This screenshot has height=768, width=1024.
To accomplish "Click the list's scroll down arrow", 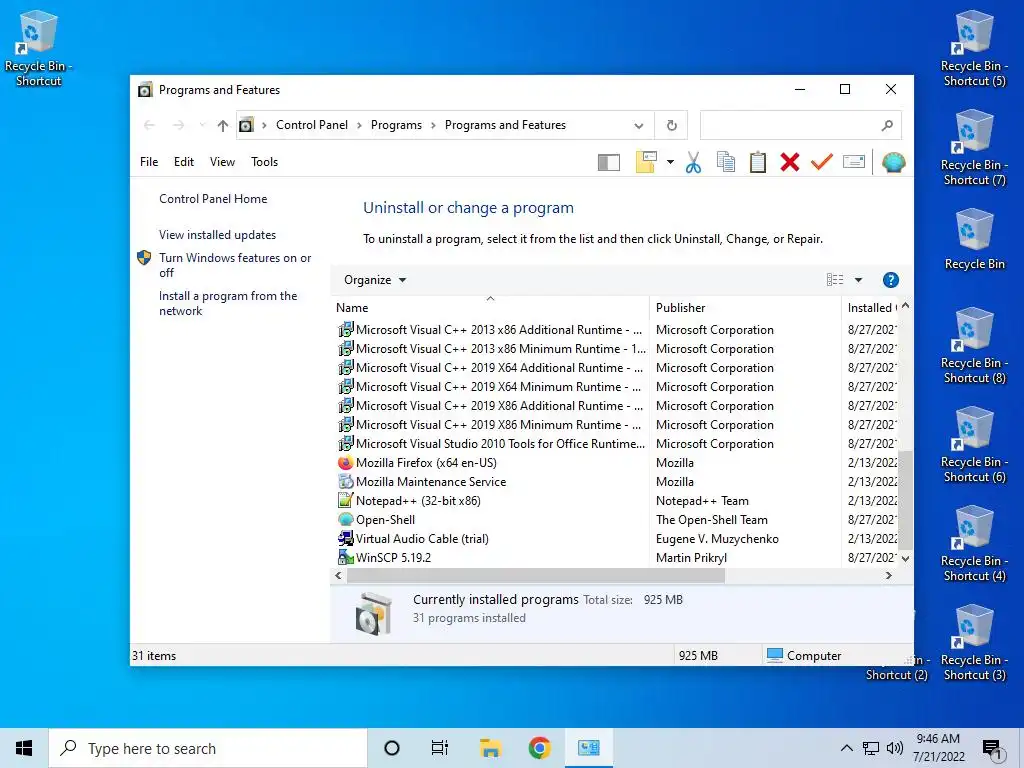I will pos(905,559).
